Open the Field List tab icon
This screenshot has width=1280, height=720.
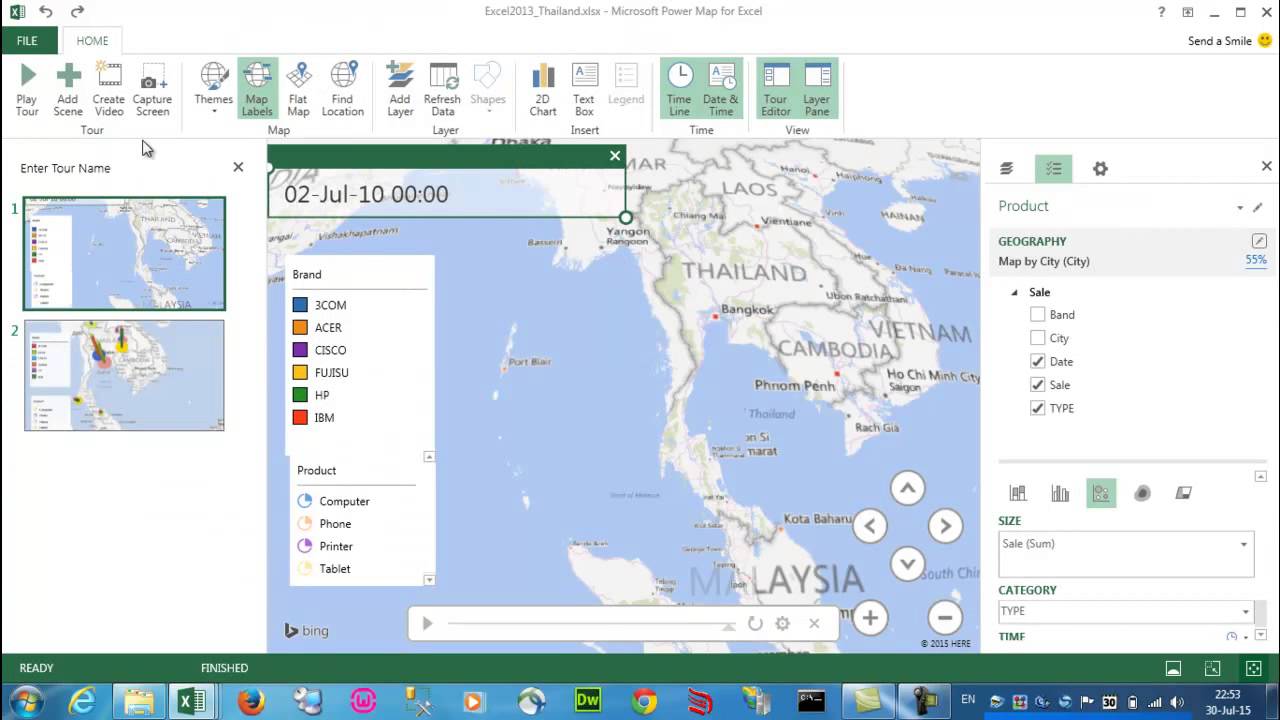point(1054,168)
